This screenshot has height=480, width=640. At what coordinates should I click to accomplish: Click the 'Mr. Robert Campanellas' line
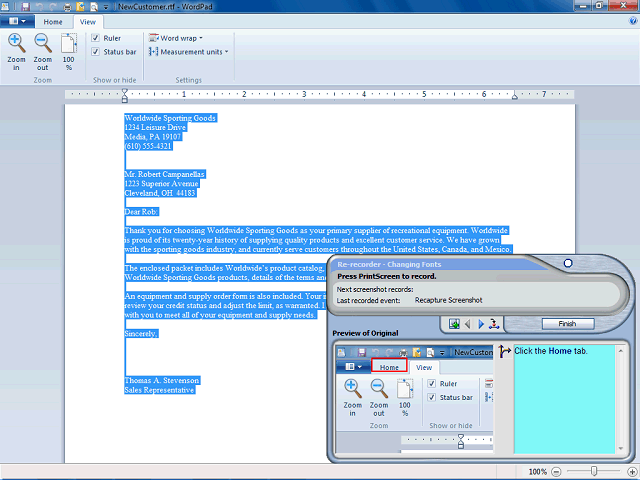[x=164, y=174]
